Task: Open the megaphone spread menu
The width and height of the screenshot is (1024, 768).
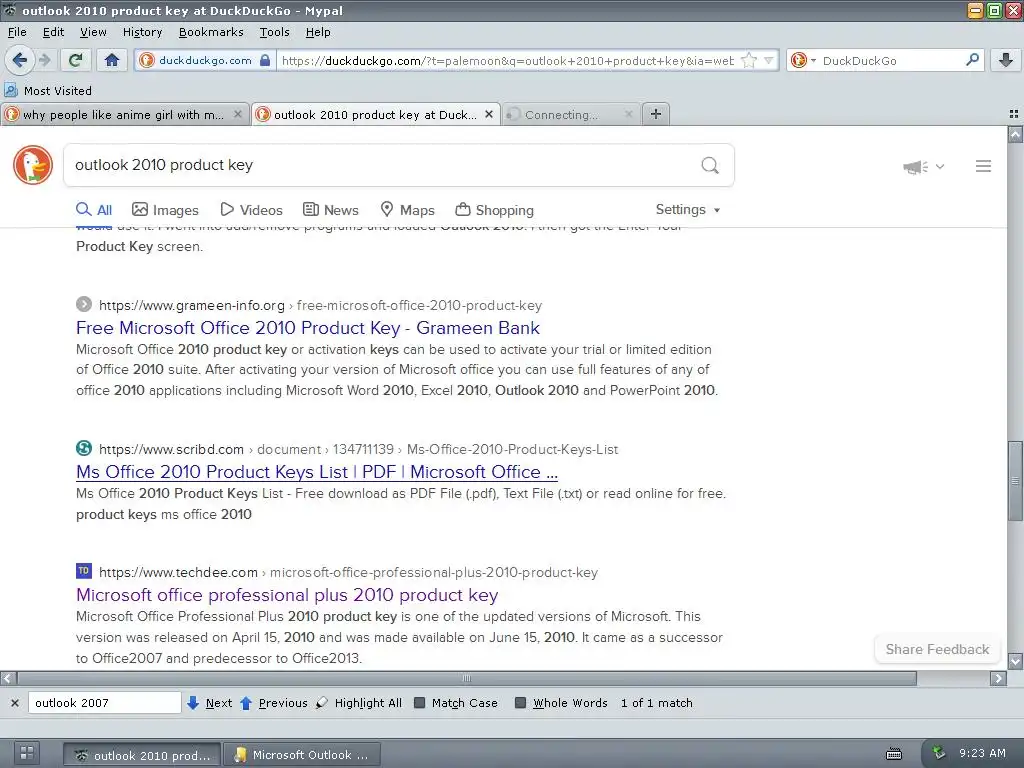Action: (x=923, y=167)
